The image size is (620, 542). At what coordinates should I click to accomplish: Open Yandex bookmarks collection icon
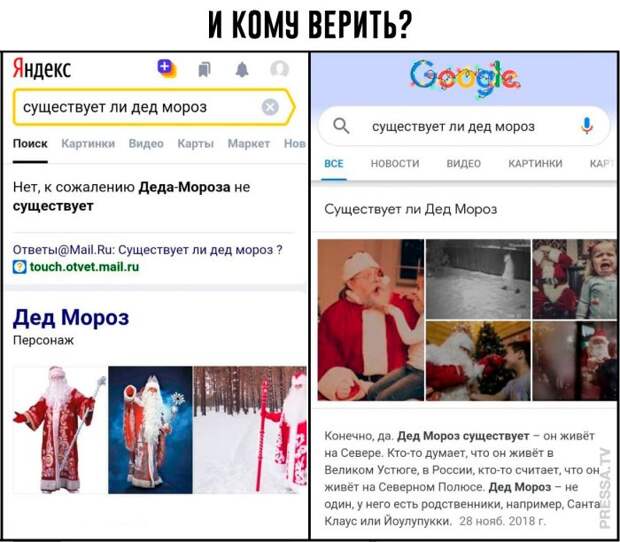coord(204,70)
